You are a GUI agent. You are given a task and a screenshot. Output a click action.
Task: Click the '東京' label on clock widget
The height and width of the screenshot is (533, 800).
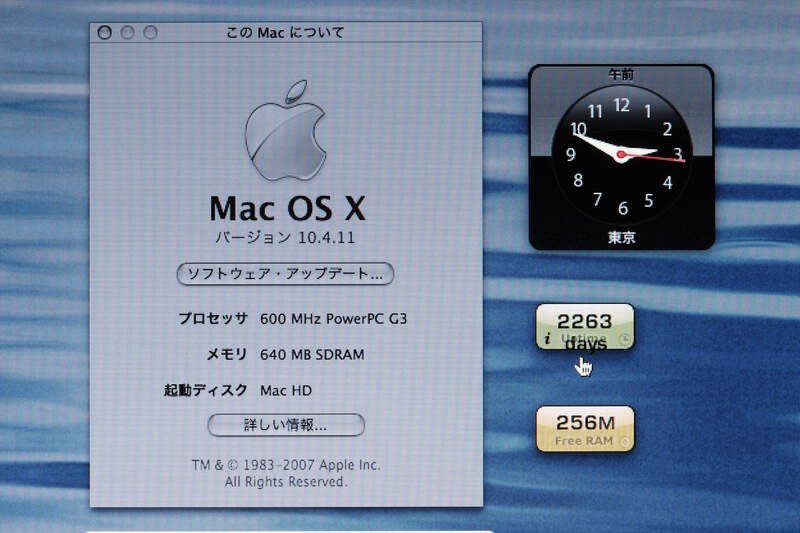[621, 237]
